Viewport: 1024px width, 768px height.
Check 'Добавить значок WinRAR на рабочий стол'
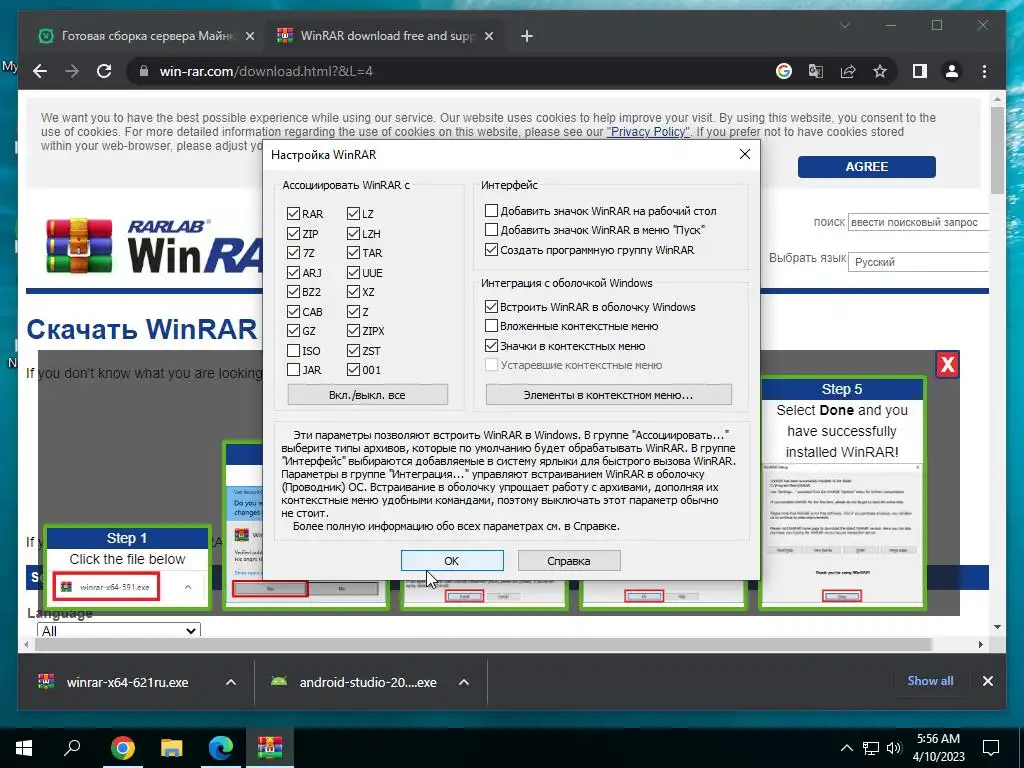point(491,210)
